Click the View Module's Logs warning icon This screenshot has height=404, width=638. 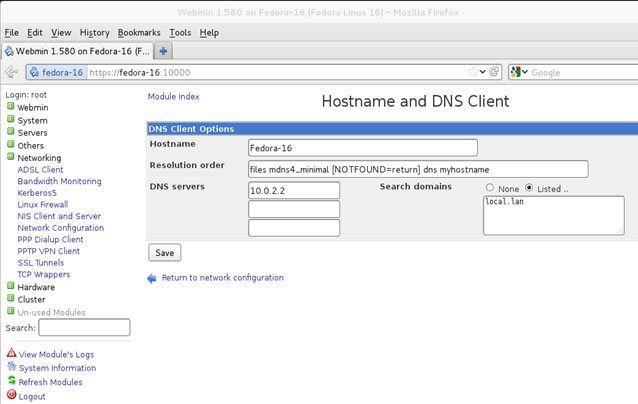click(x=11, y=353)
